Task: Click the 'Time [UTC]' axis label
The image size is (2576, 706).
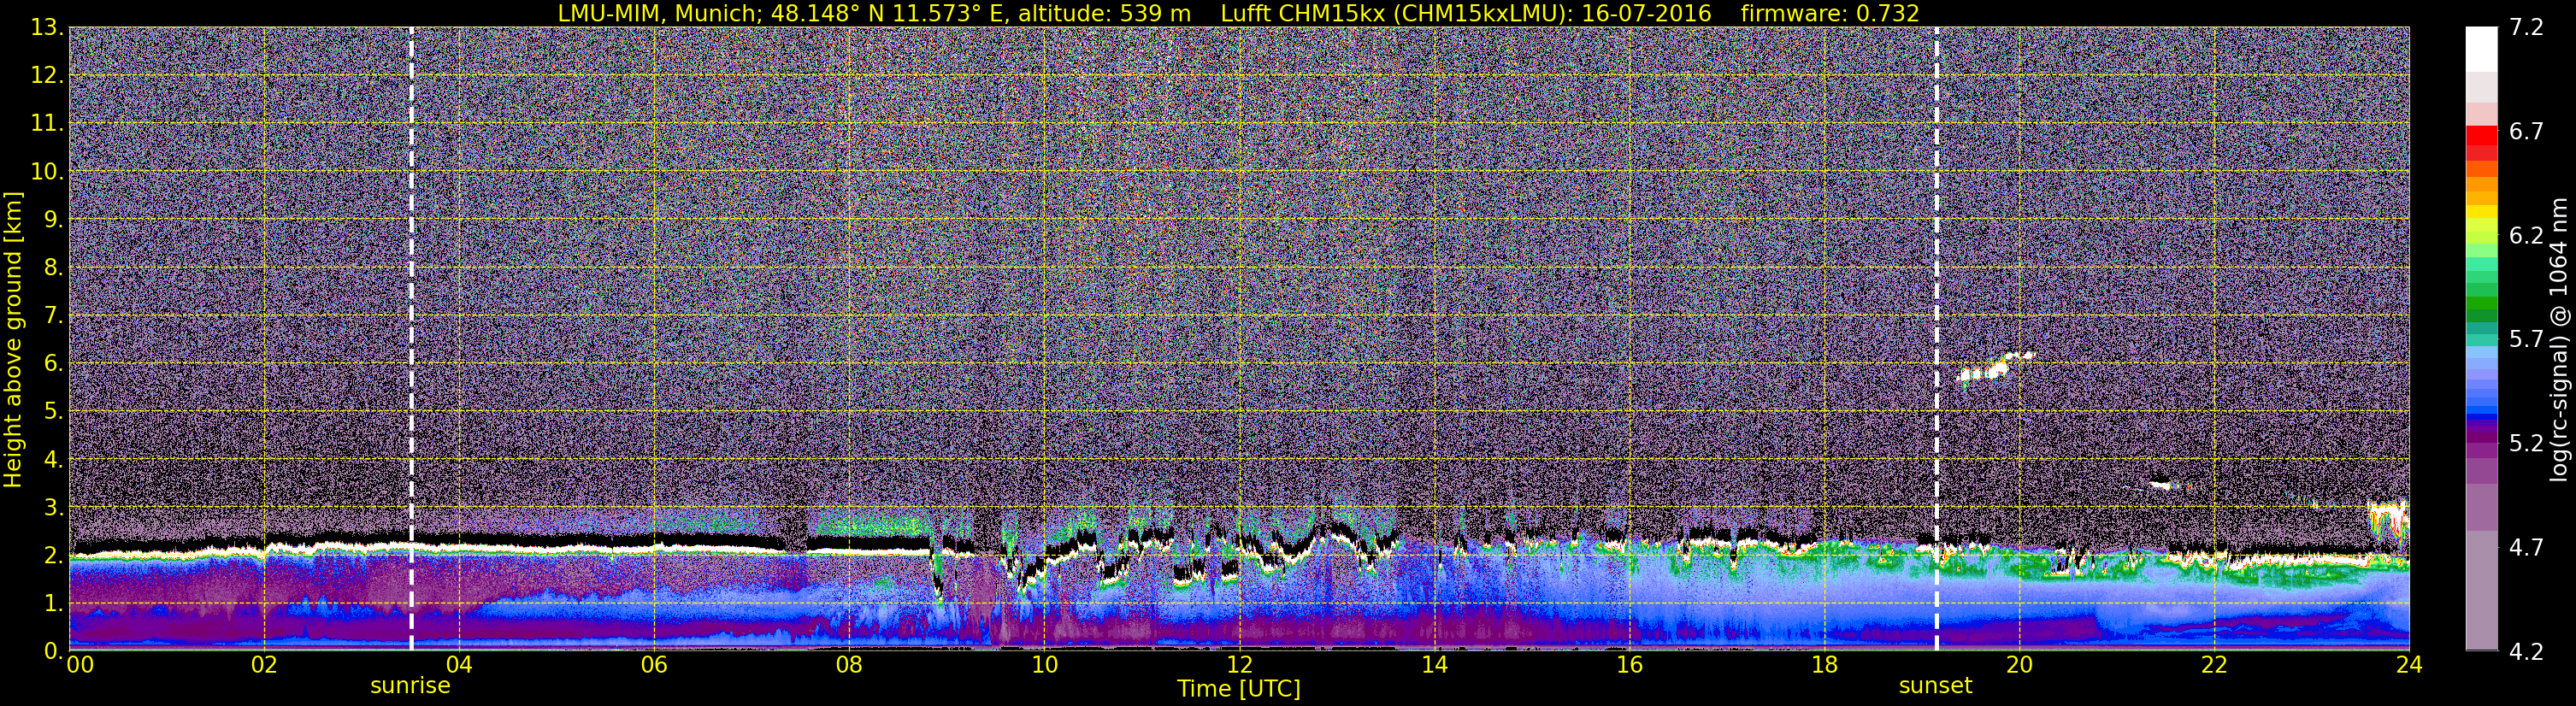Action: click(x=1239, y=689)
